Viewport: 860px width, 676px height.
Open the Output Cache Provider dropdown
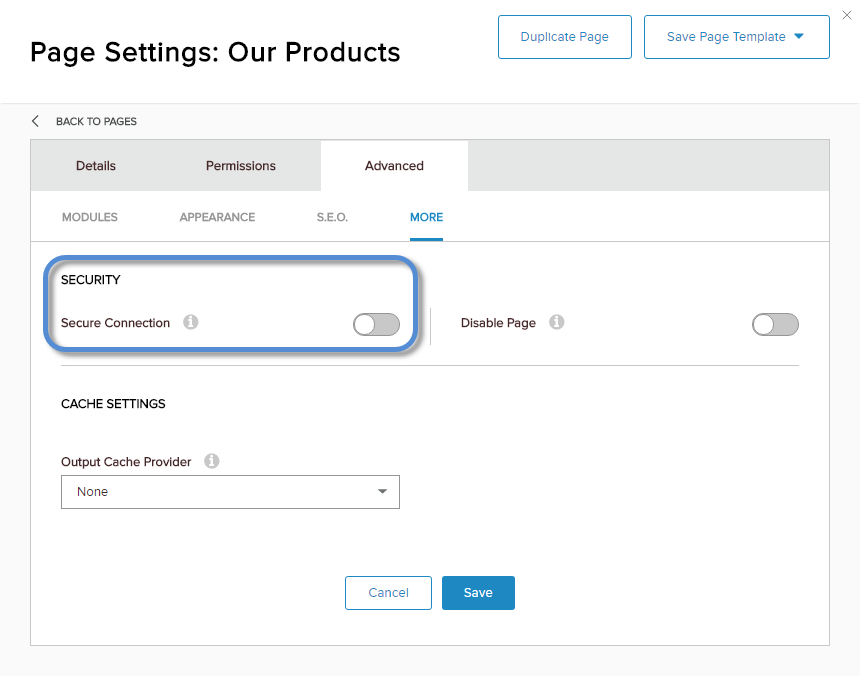[x=230, y=492]
